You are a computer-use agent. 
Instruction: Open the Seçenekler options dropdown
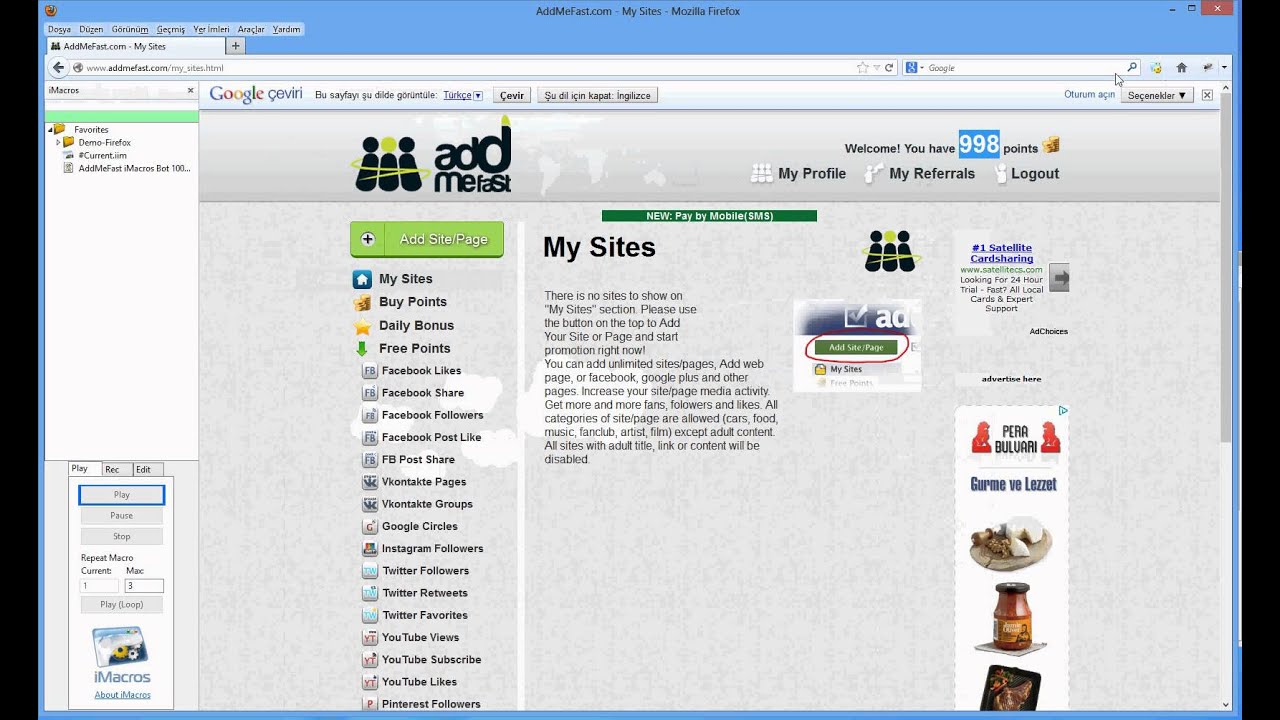click(x=1156, y=95)
